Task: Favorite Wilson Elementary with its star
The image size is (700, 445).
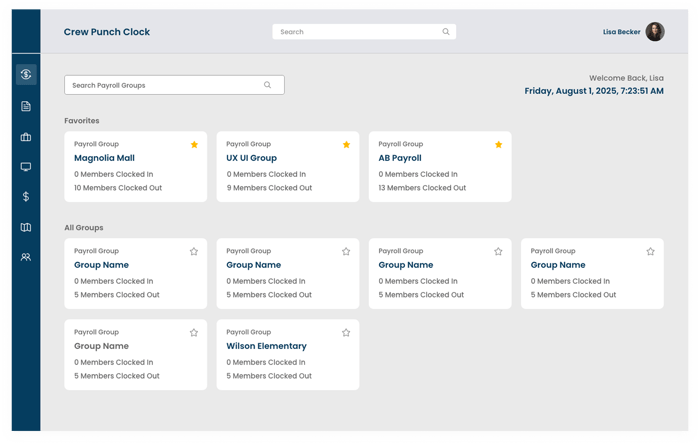Action: pos(346,332)
